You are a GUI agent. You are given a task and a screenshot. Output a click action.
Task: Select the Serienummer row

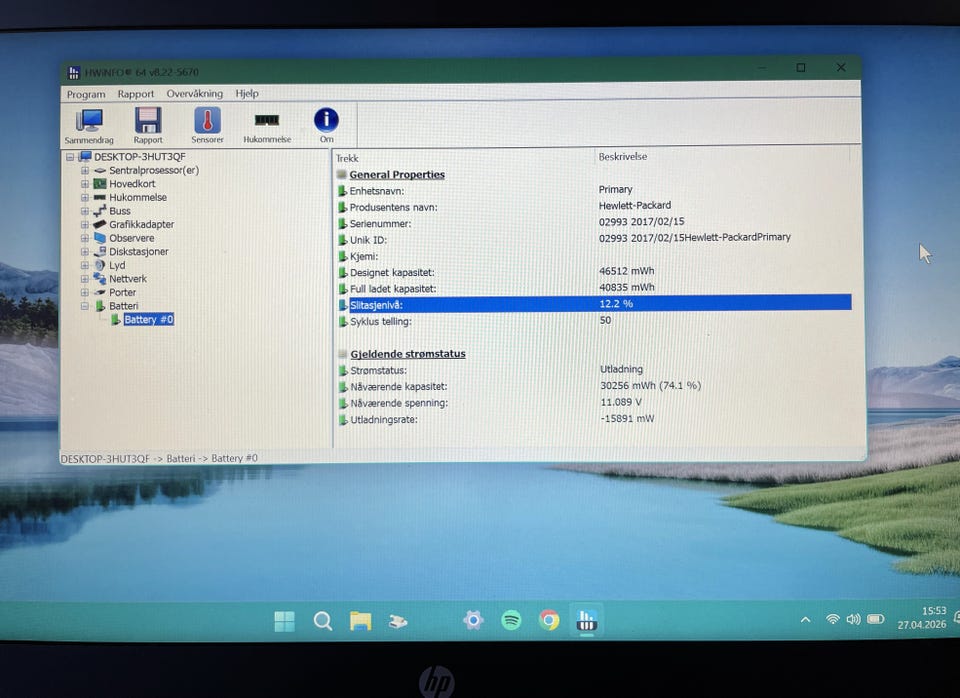click(594, 223)
